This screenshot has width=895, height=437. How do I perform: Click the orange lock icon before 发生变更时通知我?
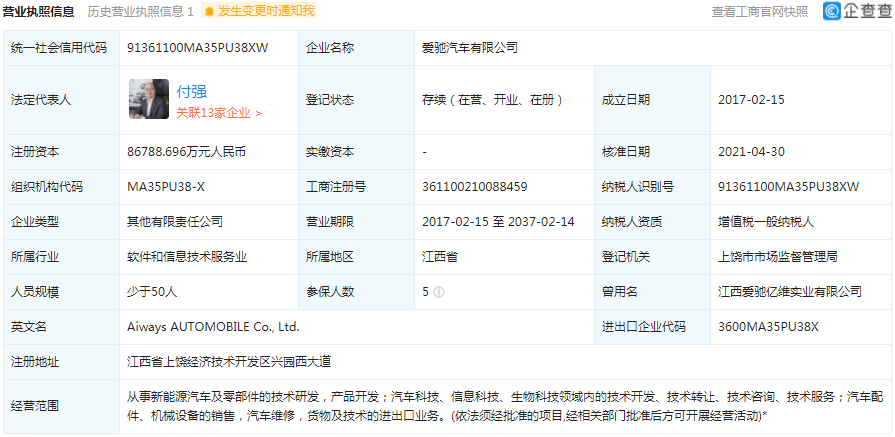click(x=209, y=11)
